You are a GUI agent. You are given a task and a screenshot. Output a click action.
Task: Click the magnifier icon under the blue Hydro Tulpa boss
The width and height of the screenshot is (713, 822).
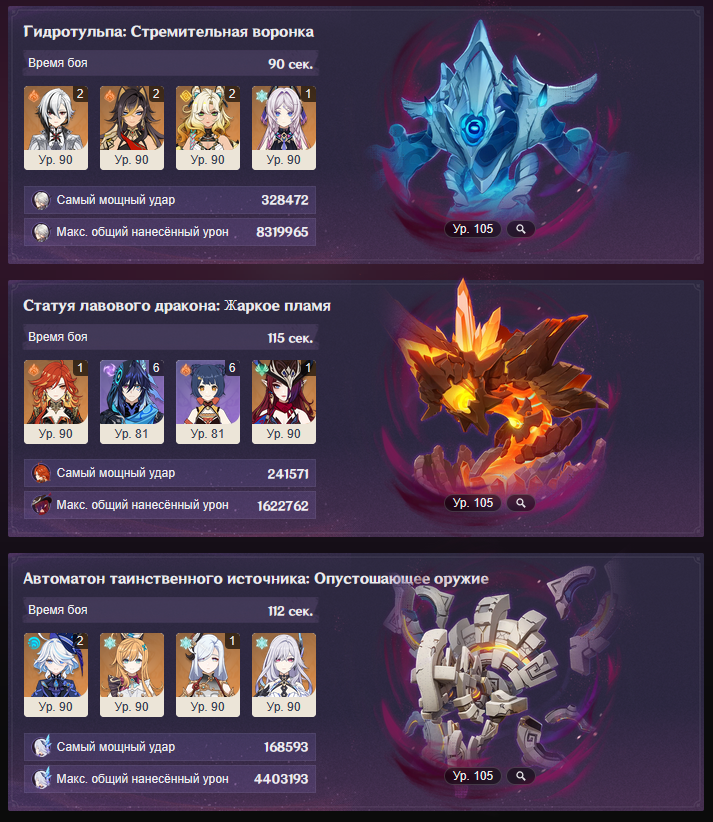point(521,229)
